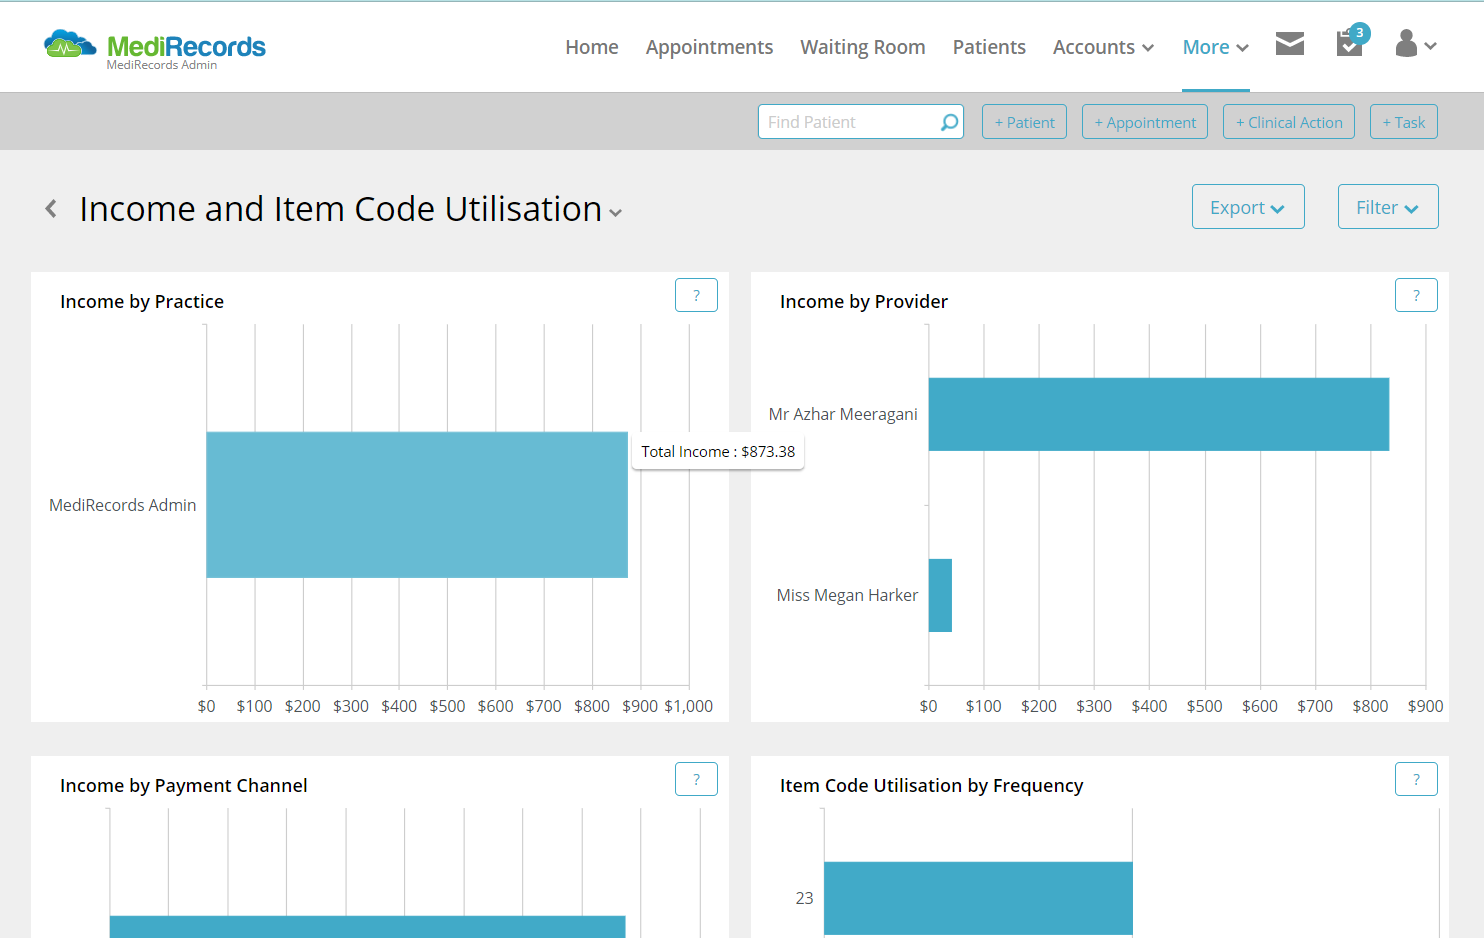Open the mail envelope icon

[x=1290, y=44]
